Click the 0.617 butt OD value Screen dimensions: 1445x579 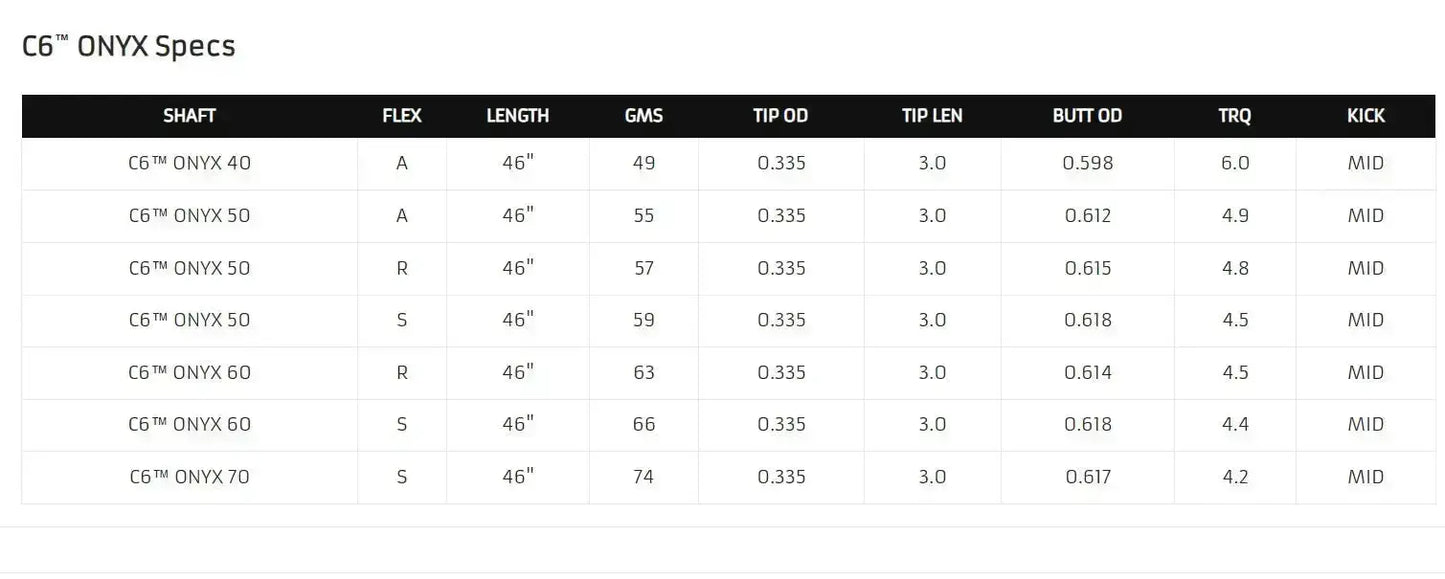pyautogui.click(x=1087, y=477)
